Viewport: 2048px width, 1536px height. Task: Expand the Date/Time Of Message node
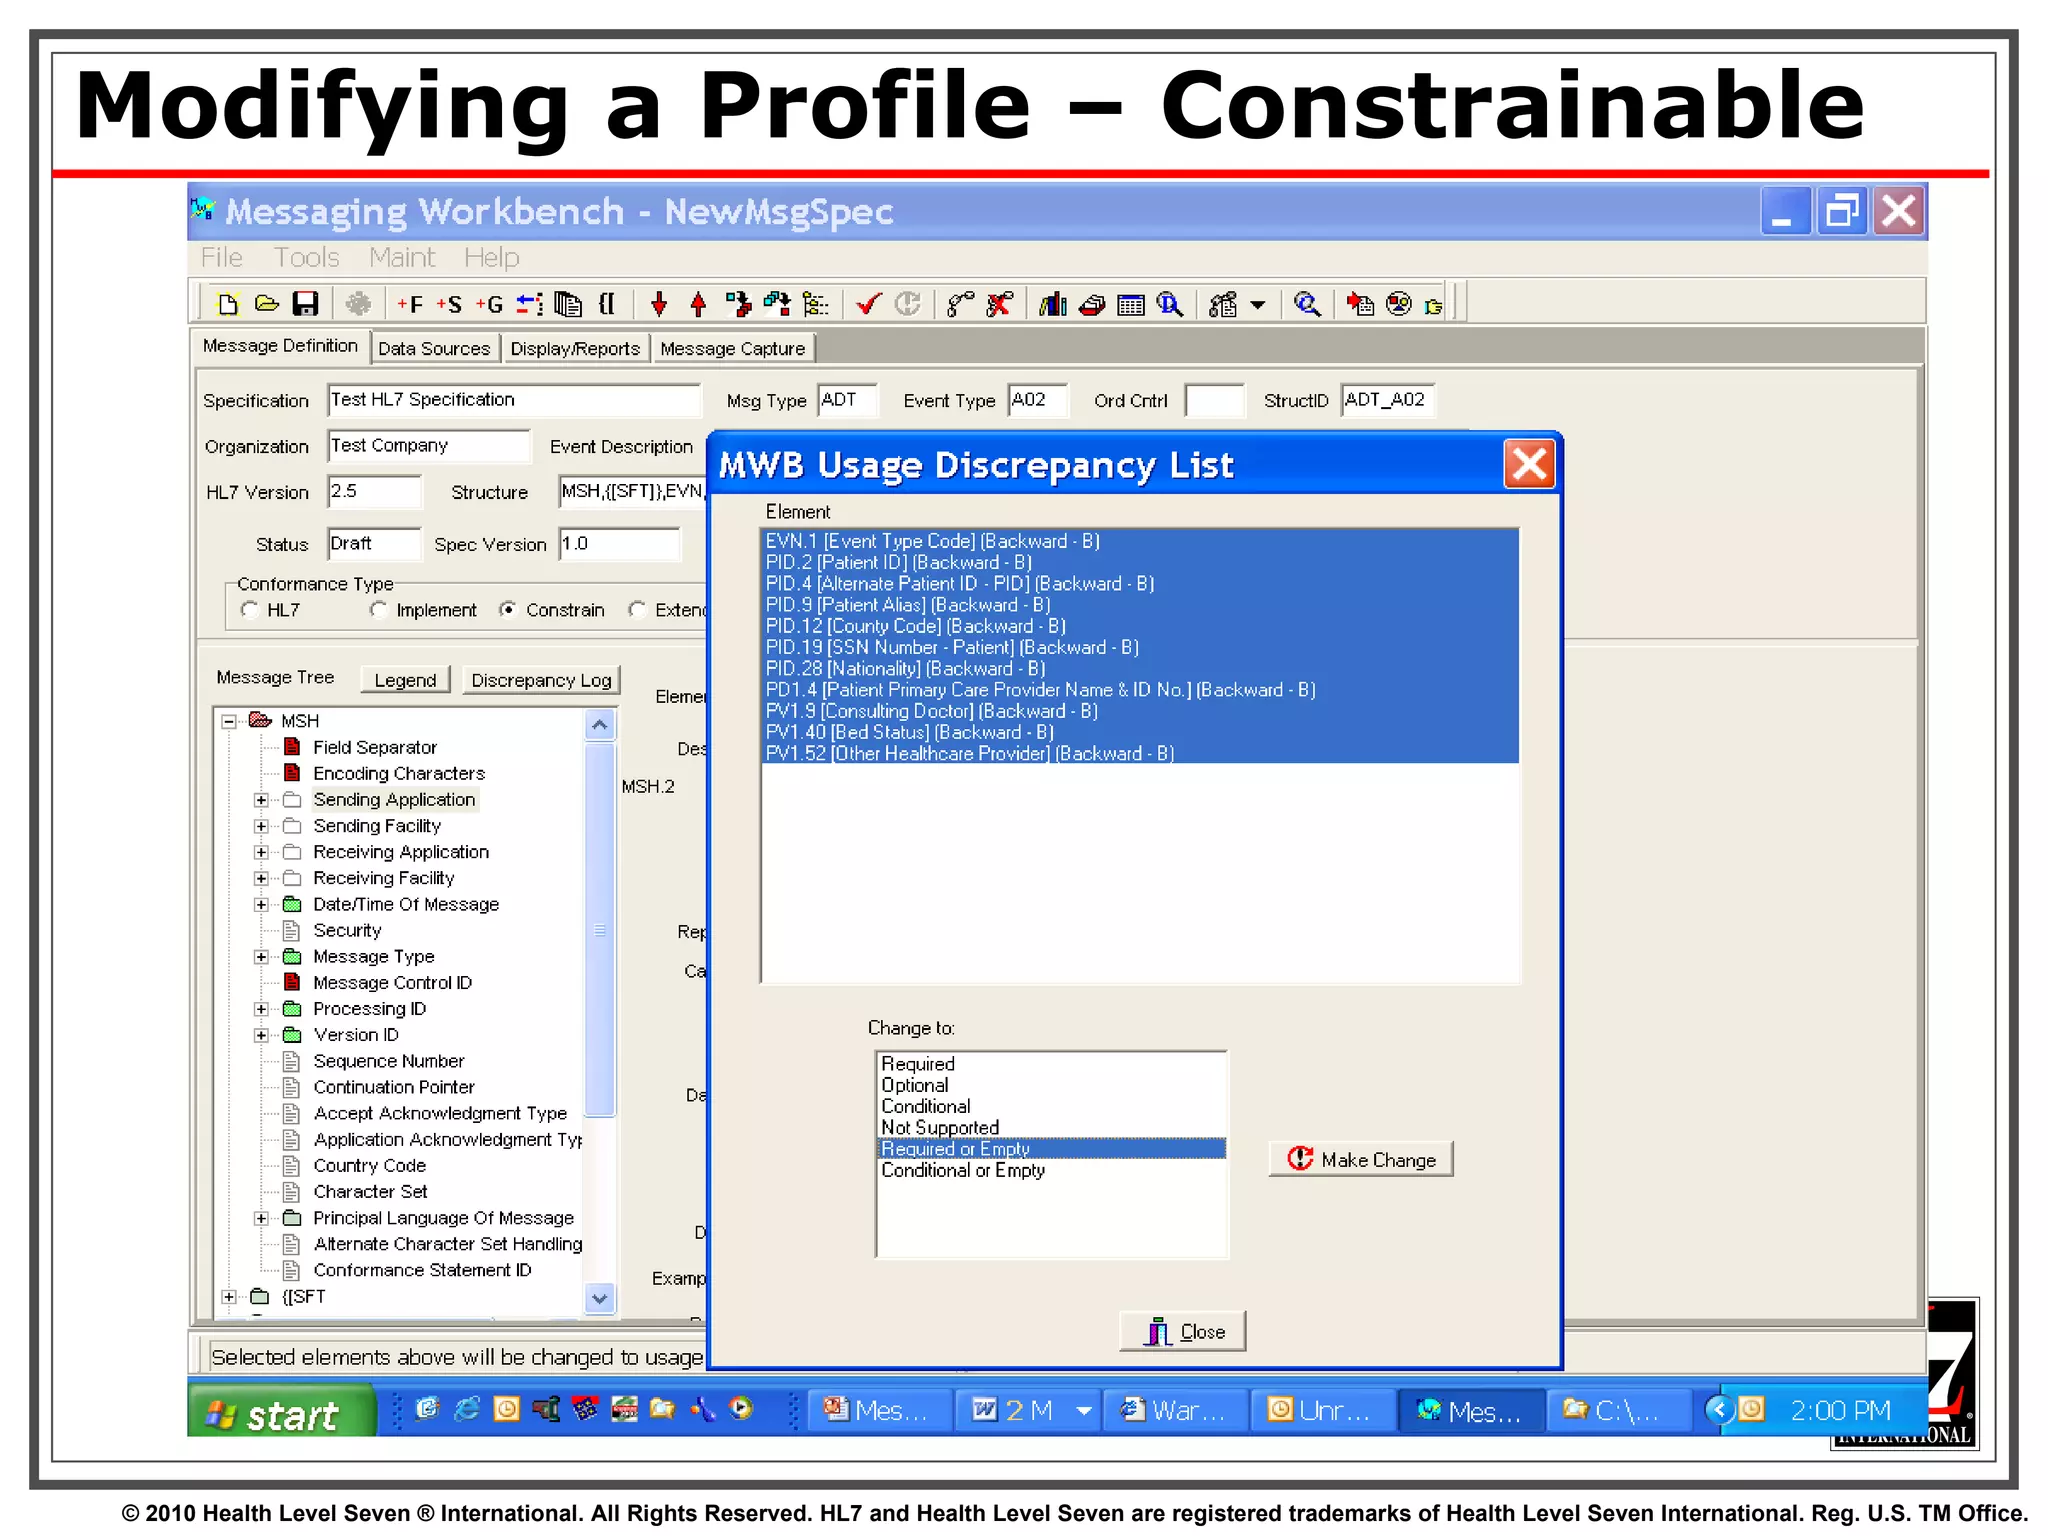[261, 904]
